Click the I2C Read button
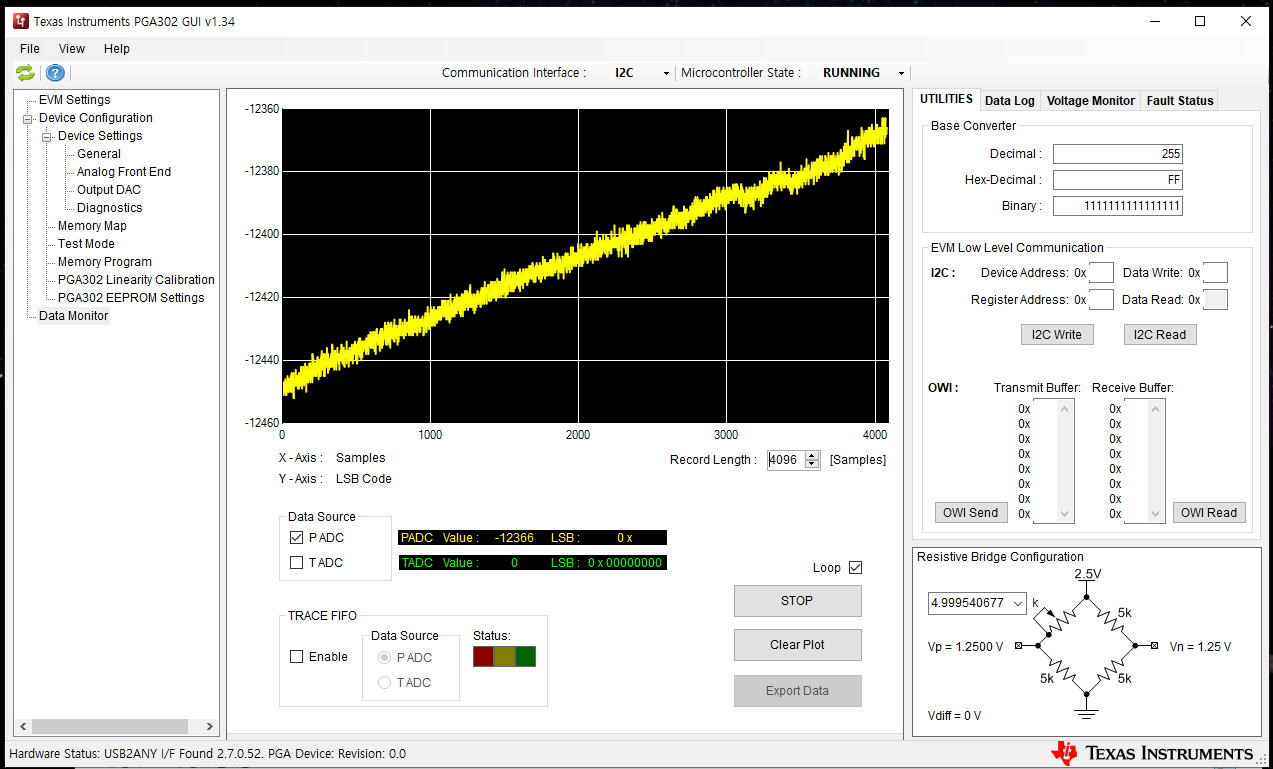Image resolution: width=1273 pixels, height=769 pixels. pos(1160,334)
